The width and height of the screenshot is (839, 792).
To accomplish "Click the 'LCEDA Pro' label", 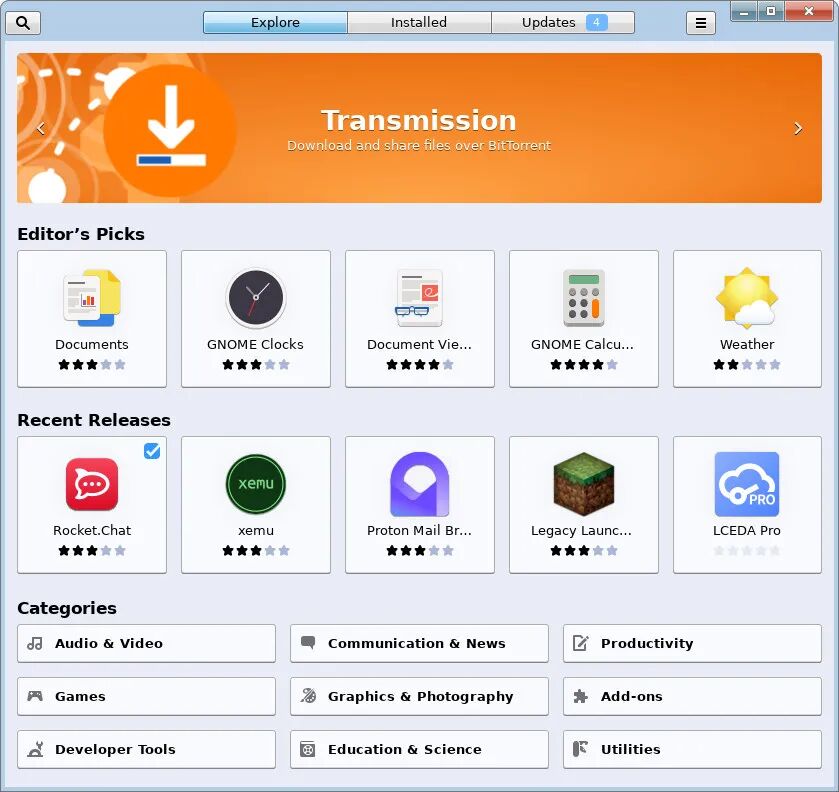I will pyautogui.click(x=747, y=531).
